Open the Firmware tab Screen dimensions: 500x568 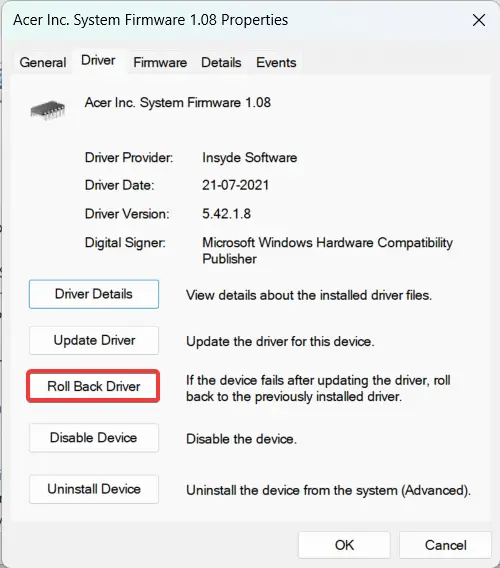160,62
